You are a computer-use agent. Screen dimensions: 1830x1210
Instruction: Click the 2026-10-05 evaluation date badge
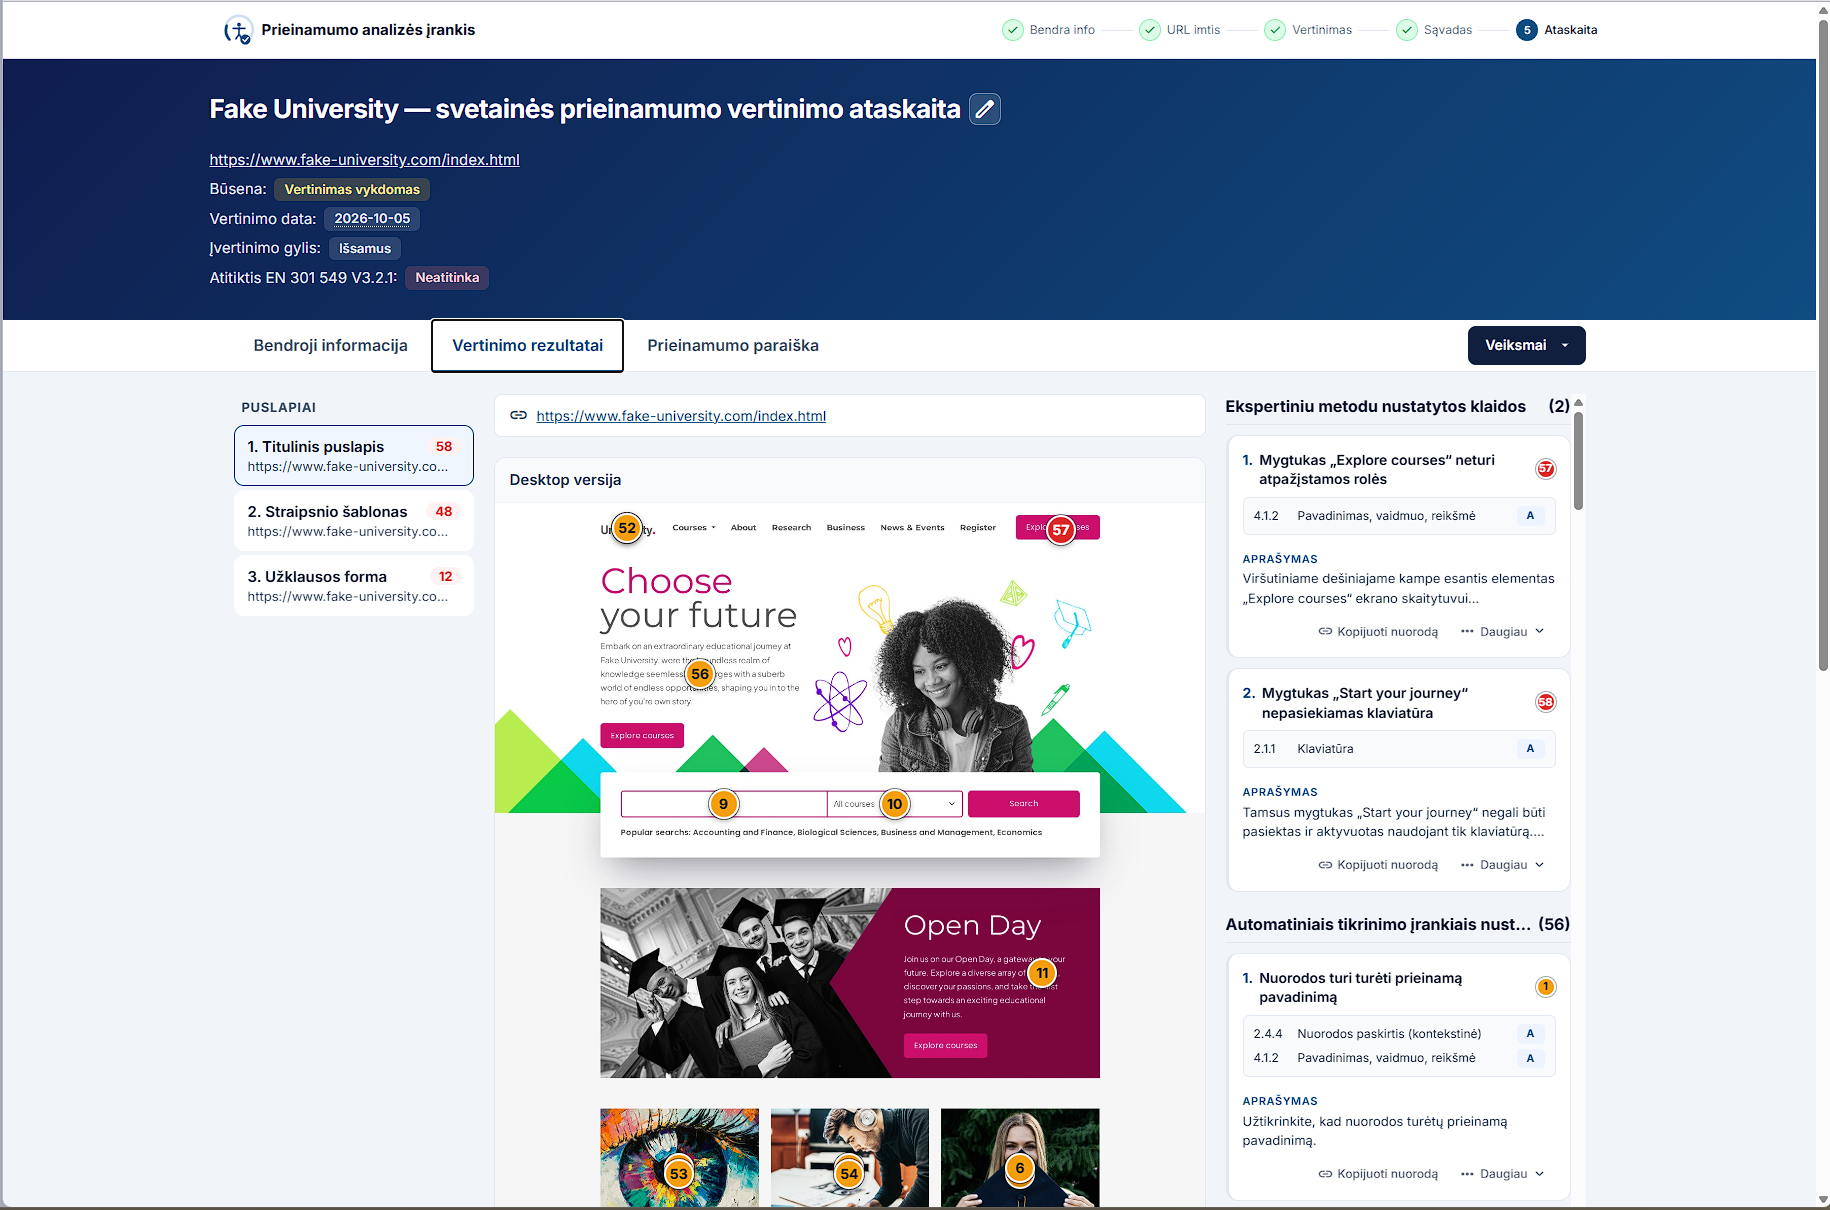pyautogui.click(x=372, y=219)
